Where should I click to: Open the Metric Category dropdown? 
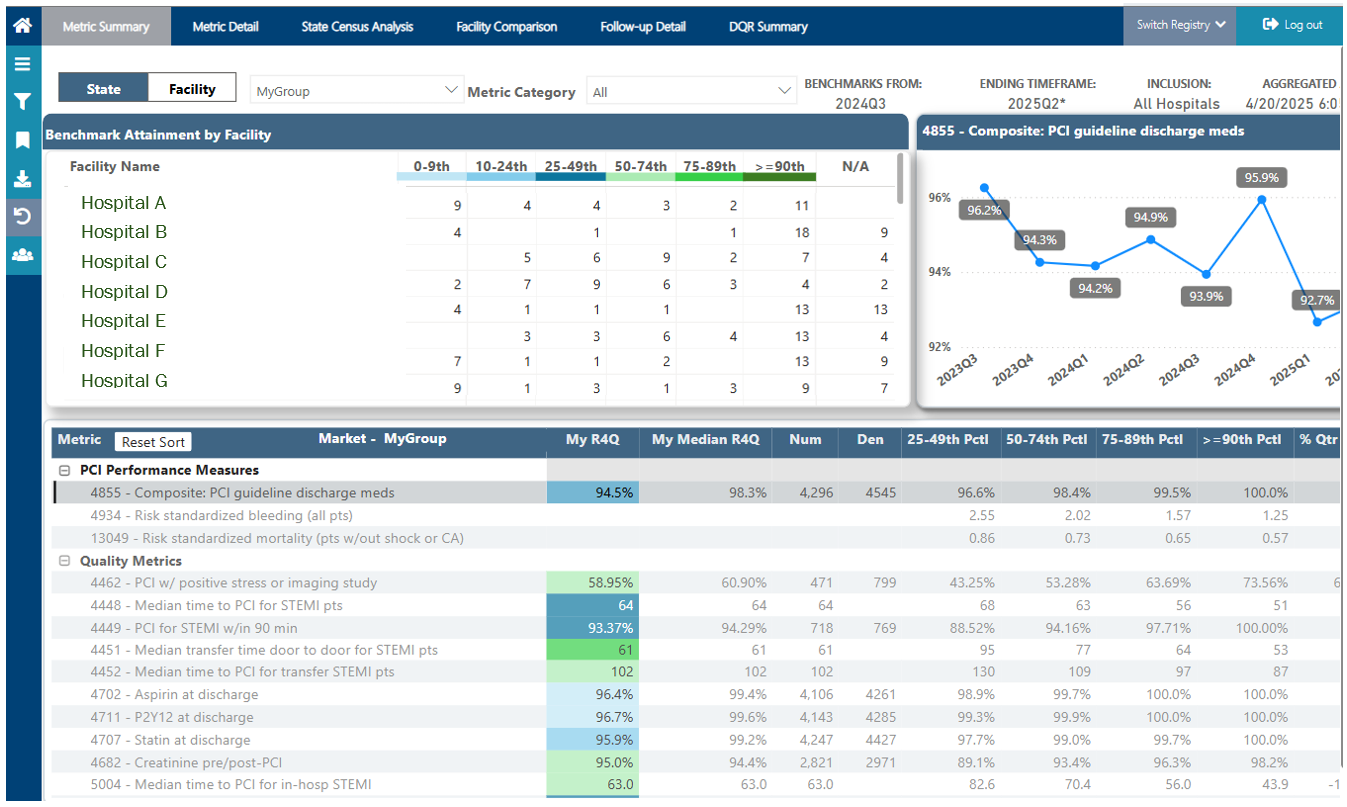(x=691, y=91)
